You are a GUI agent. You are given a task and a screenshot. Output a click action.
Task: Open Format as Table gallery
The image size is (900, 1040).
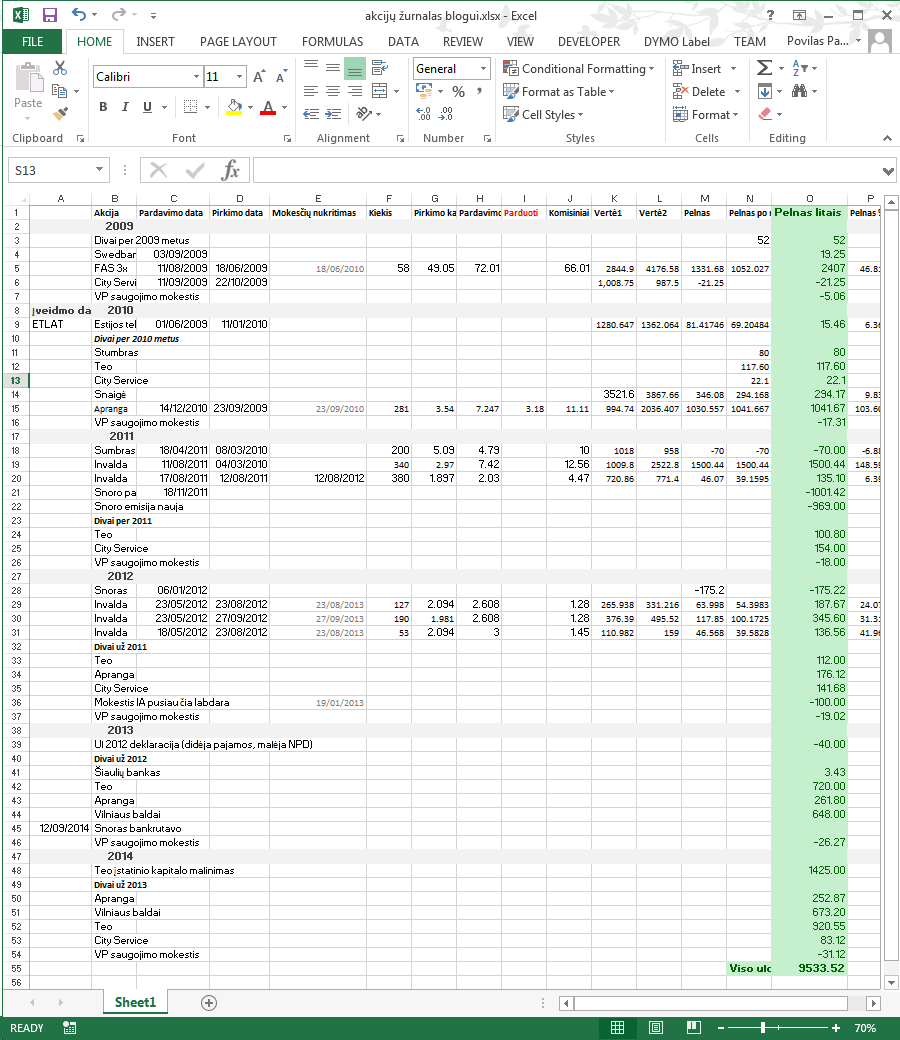[x=558, y=92]
